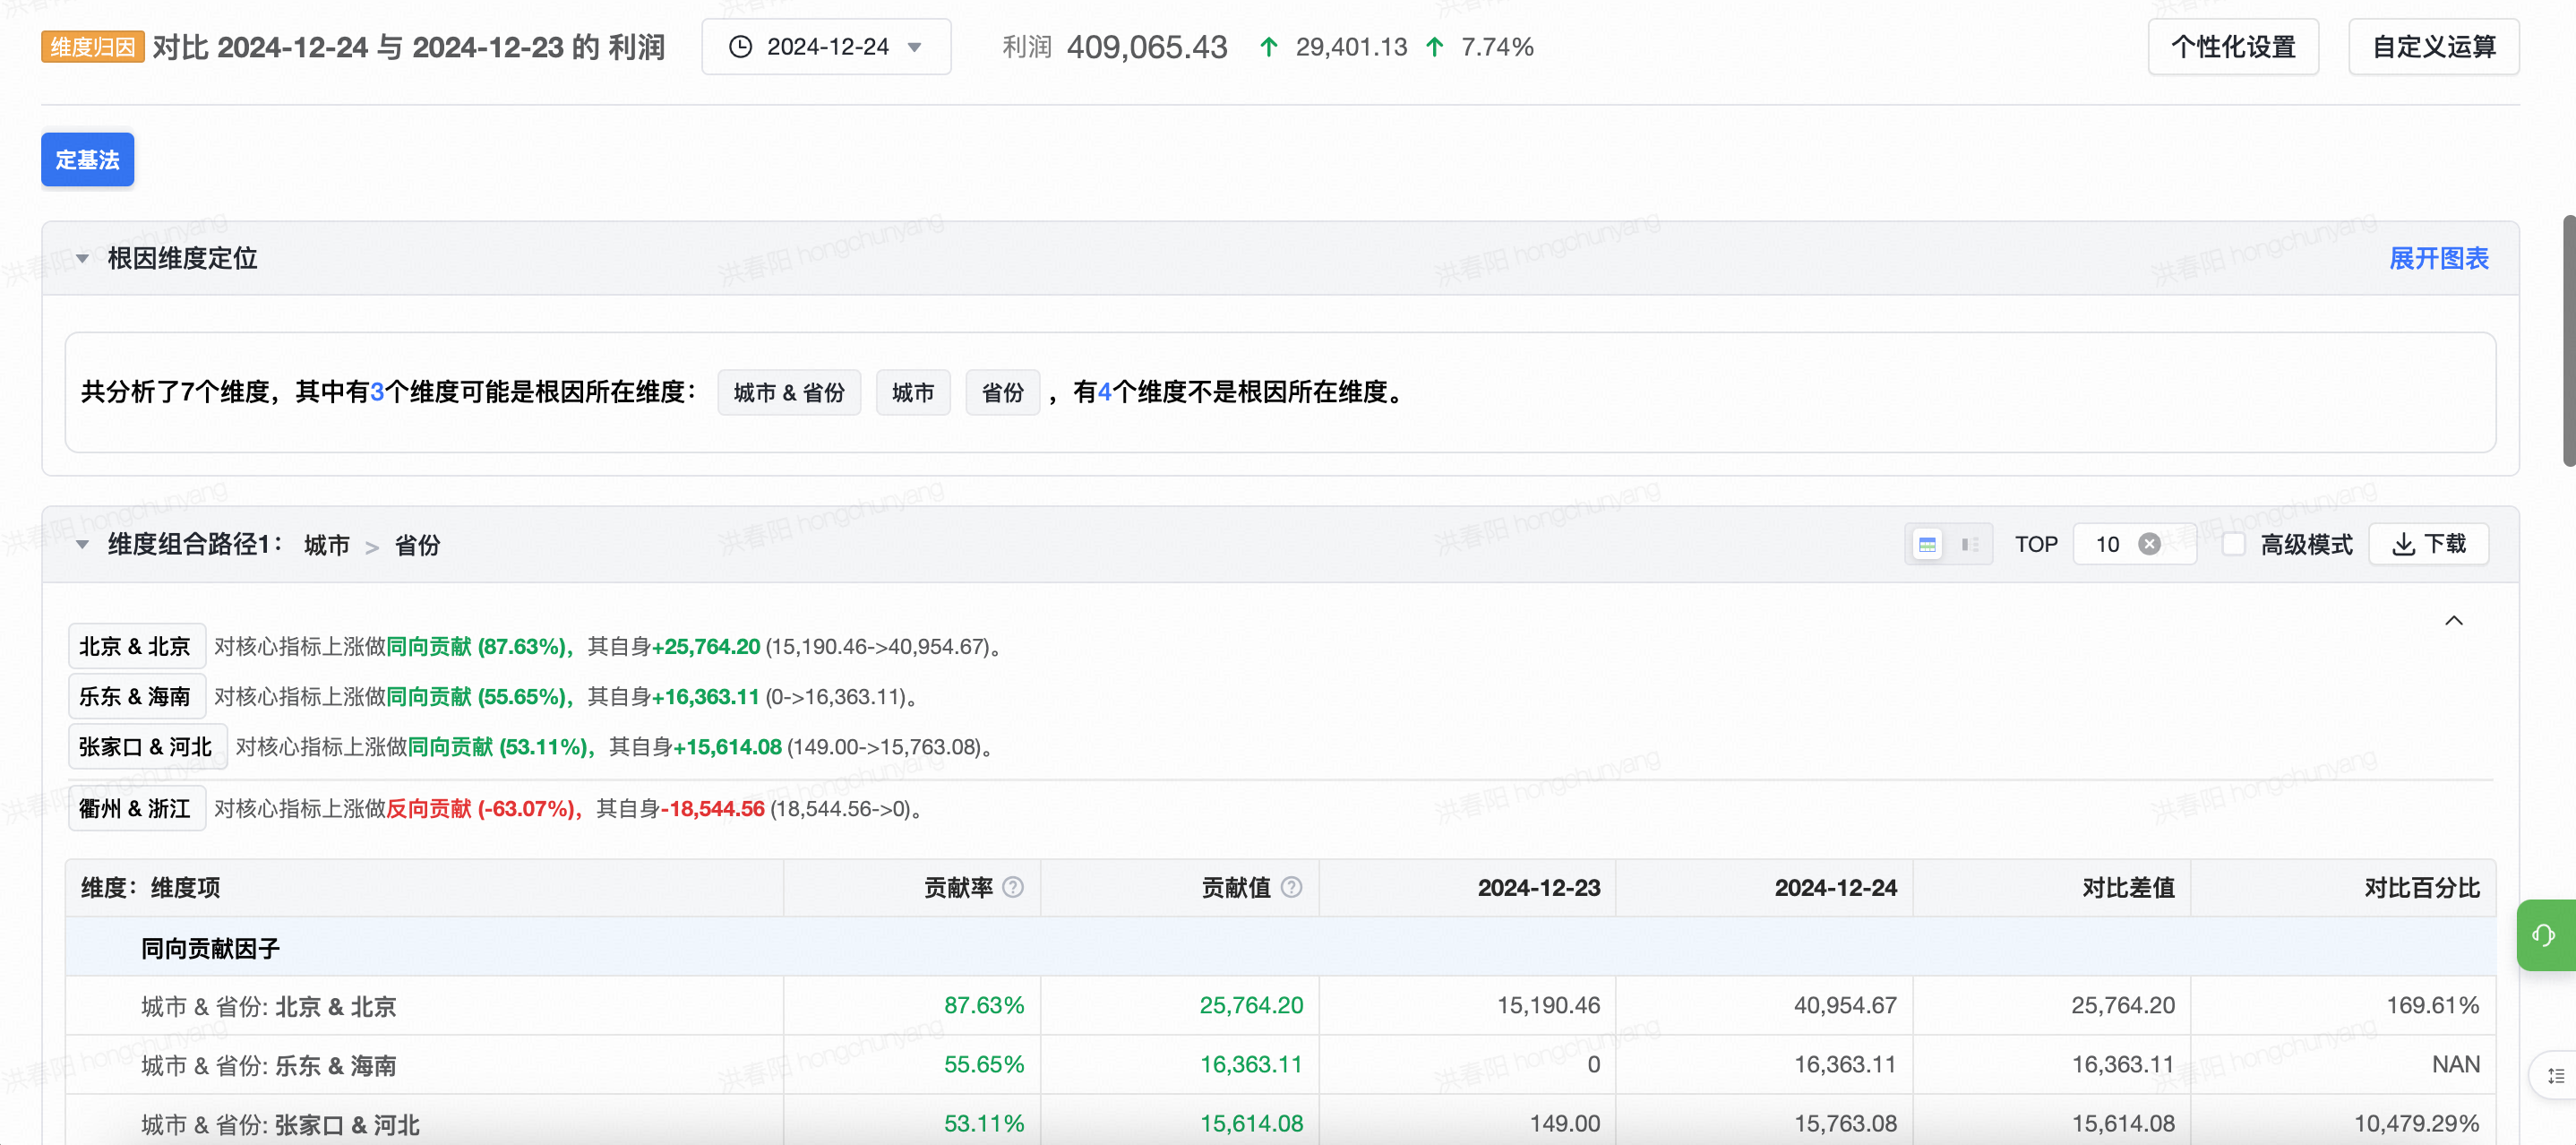The width and height of the screenshot is (2576, 1145).
Task: Select row 城市 & 省份: 北京 & 北京
Action: click(x=1280, y=1006)
